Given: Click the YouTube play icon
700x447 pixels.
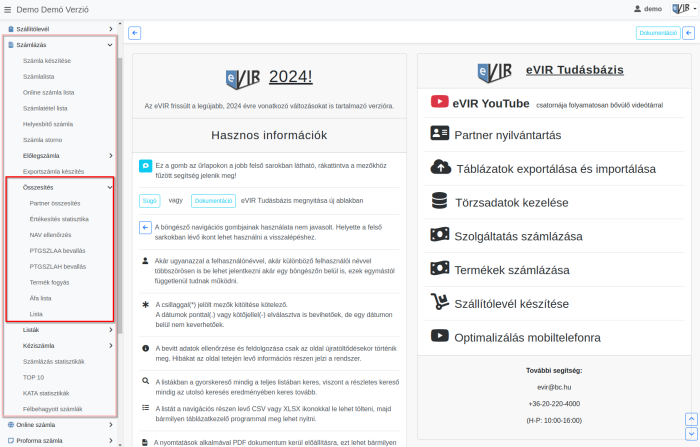Looking at the screenshot, I should [x=439, y=102].
